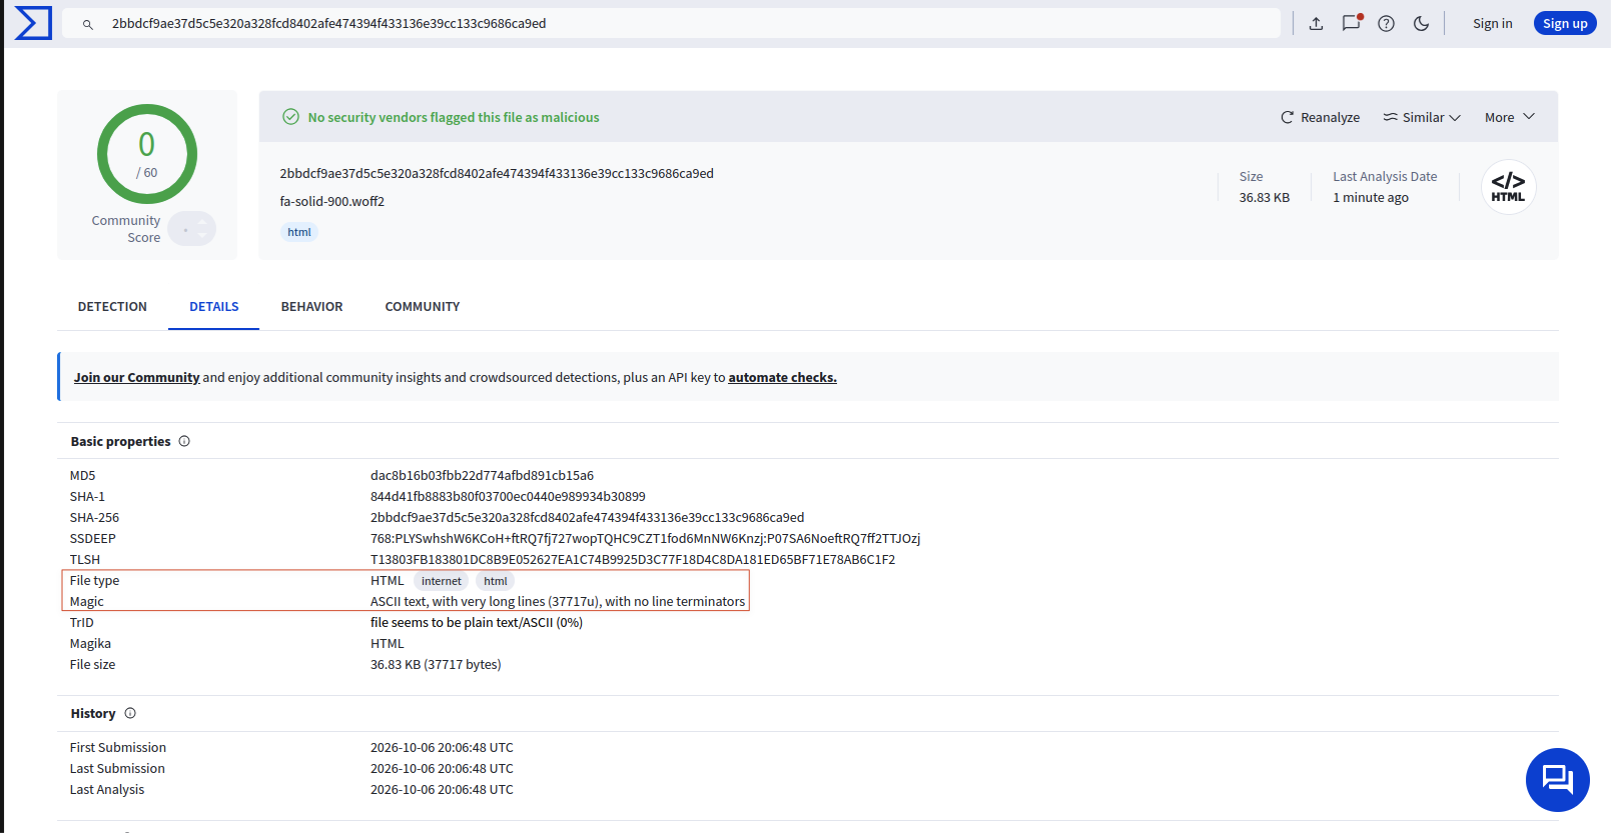Image resolution: width=1611 pixels, height=833 pixels.
Task: Expand the Similar dropdown
Action: 1422,117
